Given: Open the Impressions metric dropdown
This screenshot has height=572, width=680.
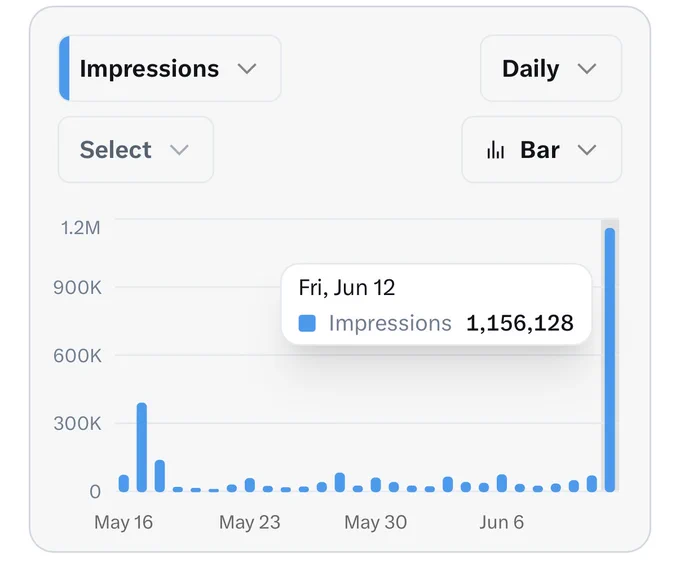Looking at the screenshot, I should tap(170, 69).
